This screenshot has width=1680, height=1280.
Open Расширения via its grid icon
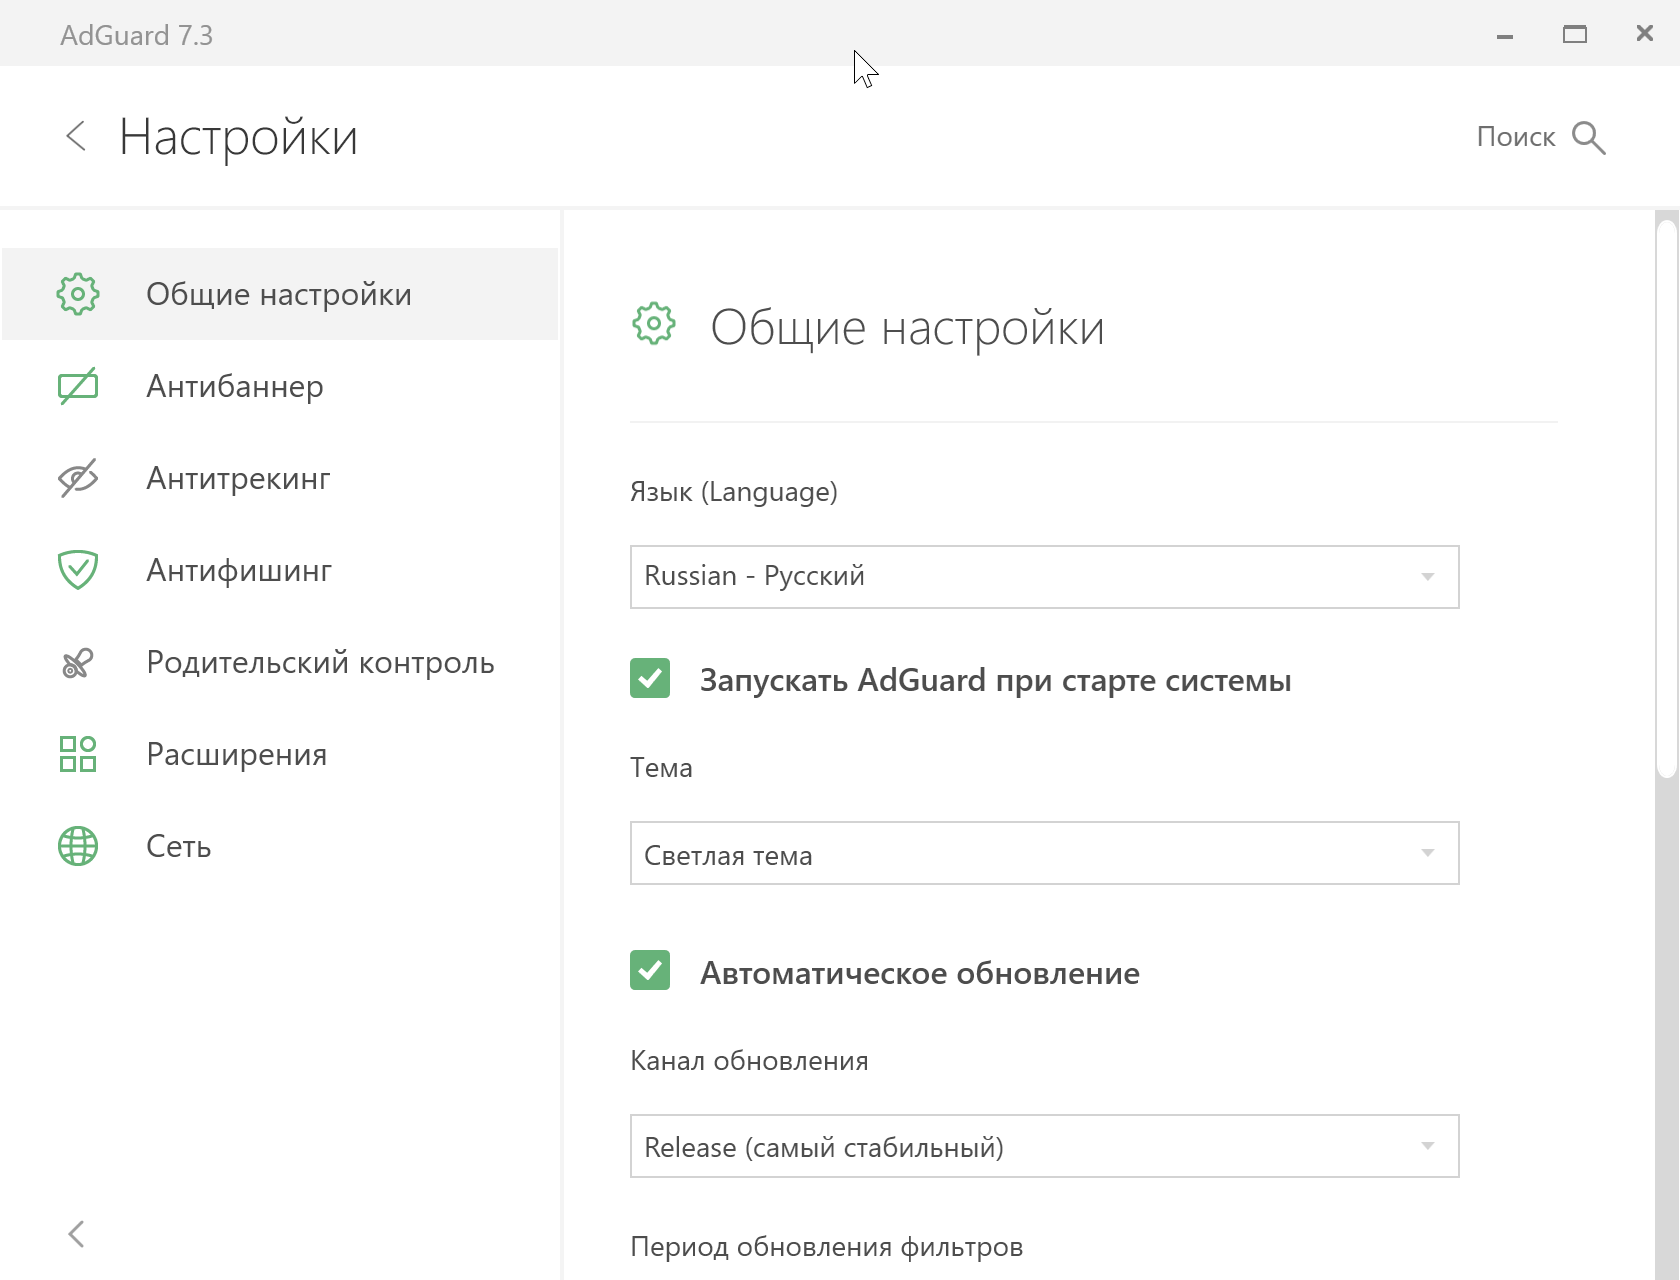pos(77,754)
